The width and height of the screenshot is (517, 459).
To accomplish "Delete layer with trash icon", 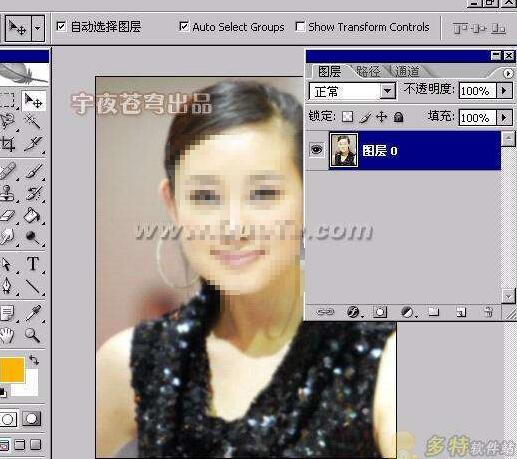I will pos(488,312).
